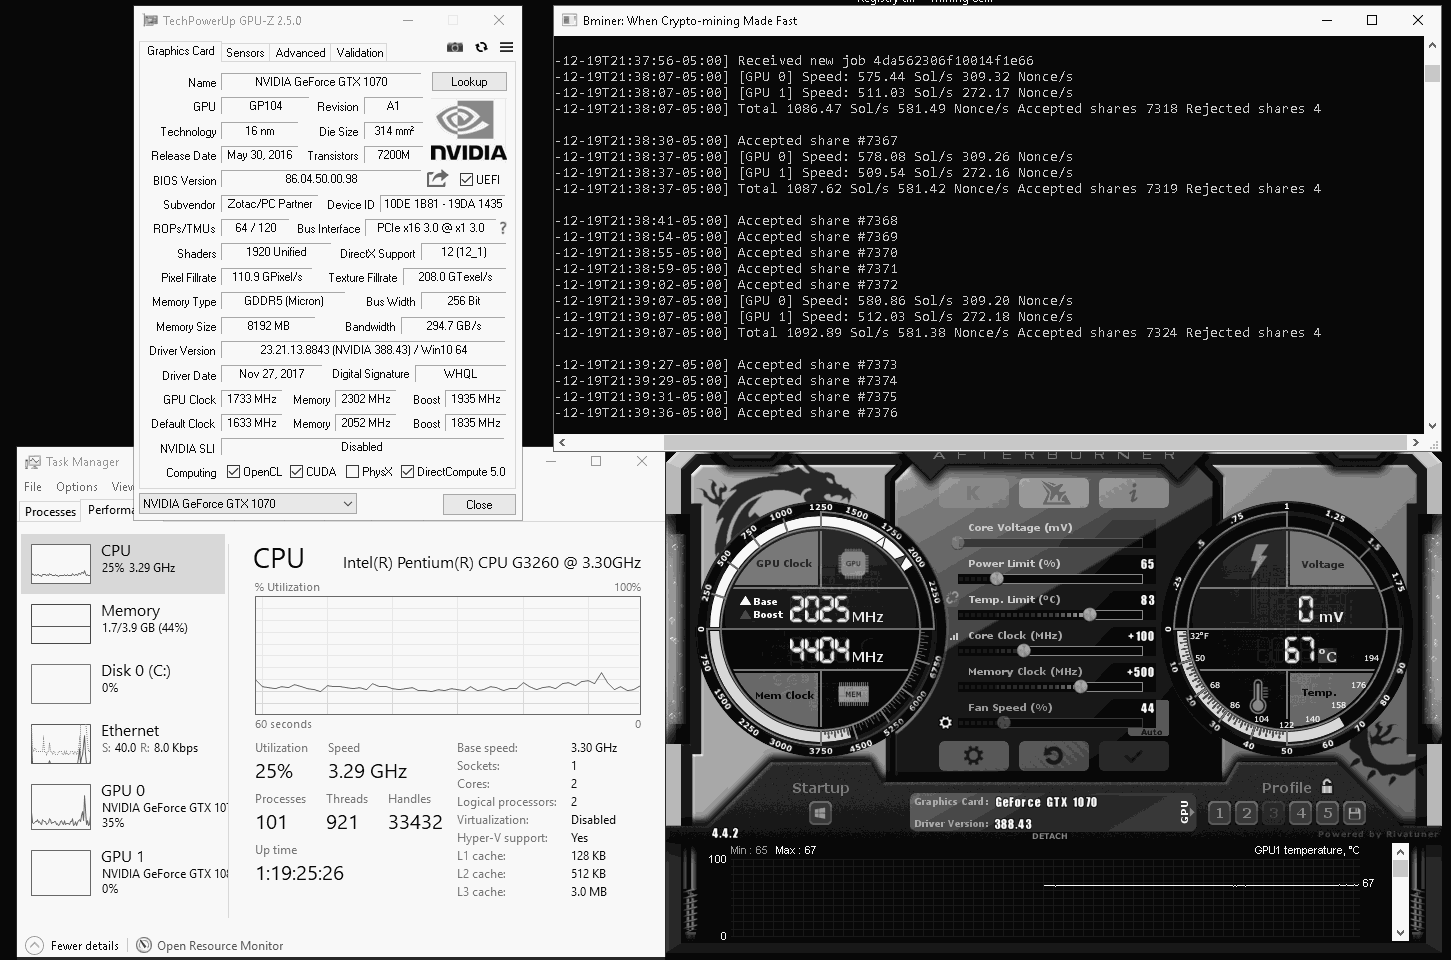
Task: Select GPU 0 in performance list
Action: click(123, 807)
